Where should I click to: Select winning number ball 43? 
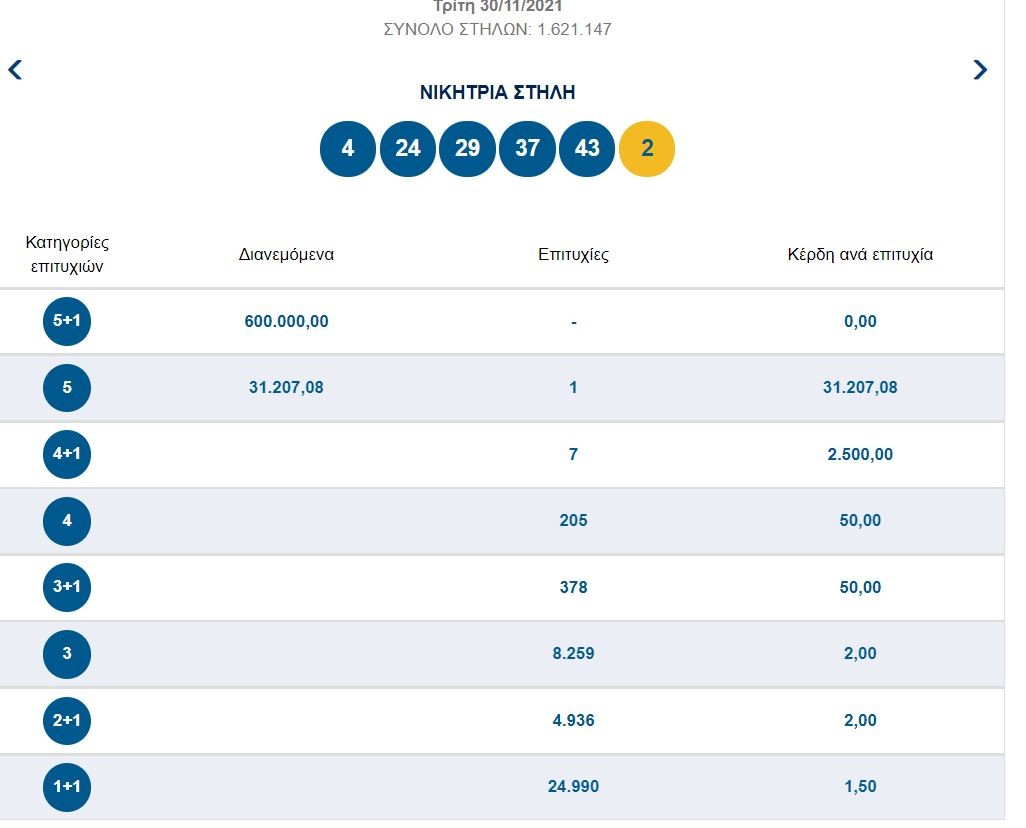click(587, 149)
